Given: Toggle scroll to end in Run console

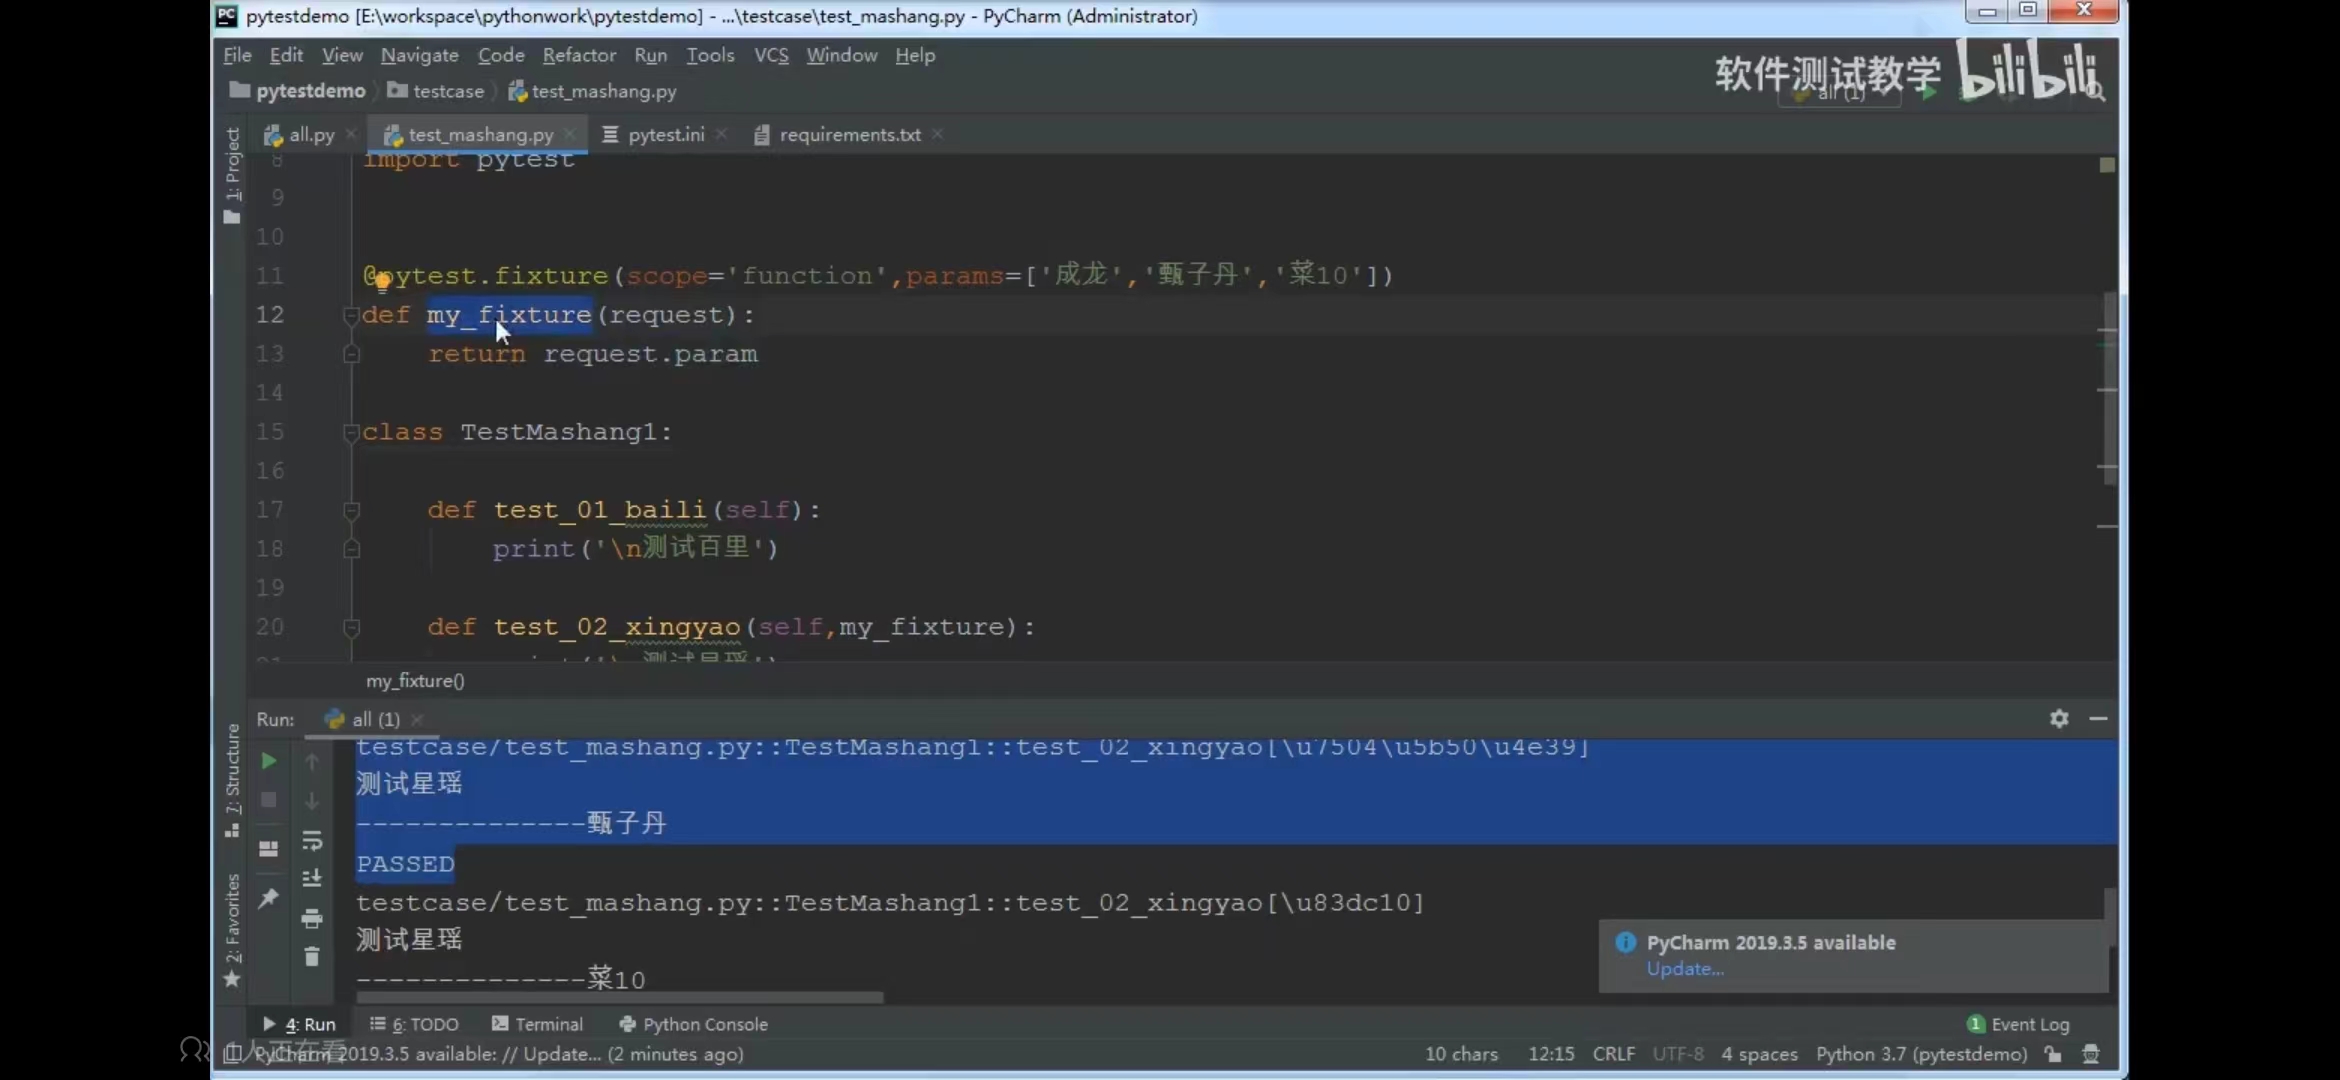Looking at the screenshot, I should (312, 878).
